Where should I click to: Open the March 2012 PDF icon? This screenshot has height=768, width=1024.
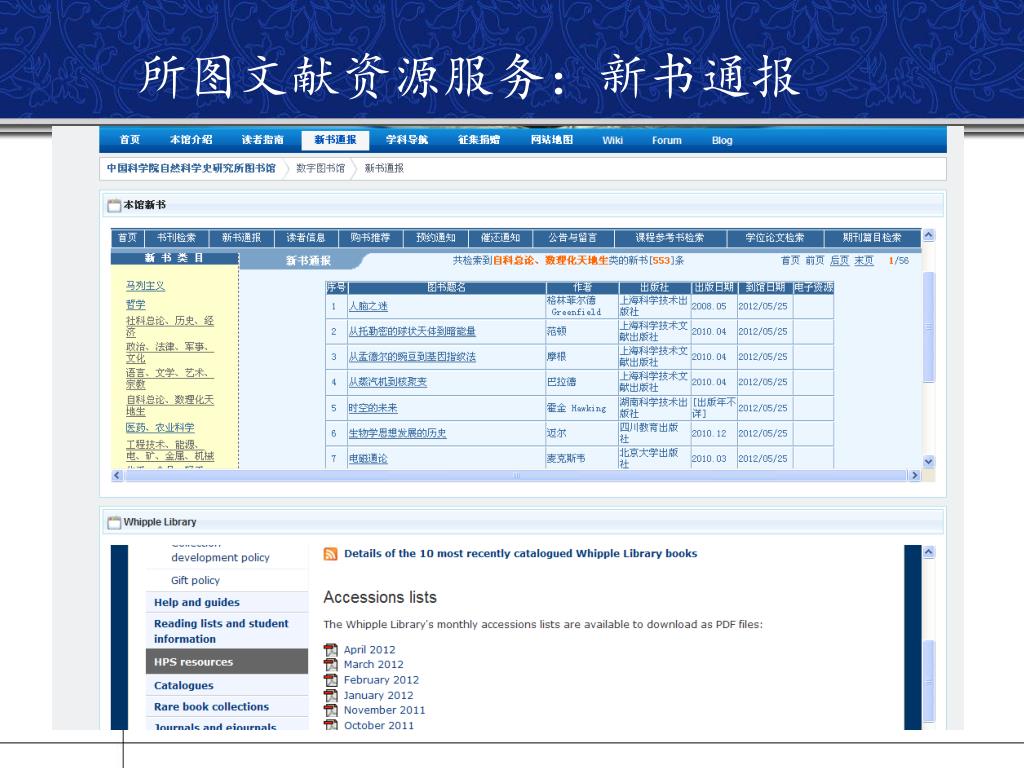tap(331, 665)
